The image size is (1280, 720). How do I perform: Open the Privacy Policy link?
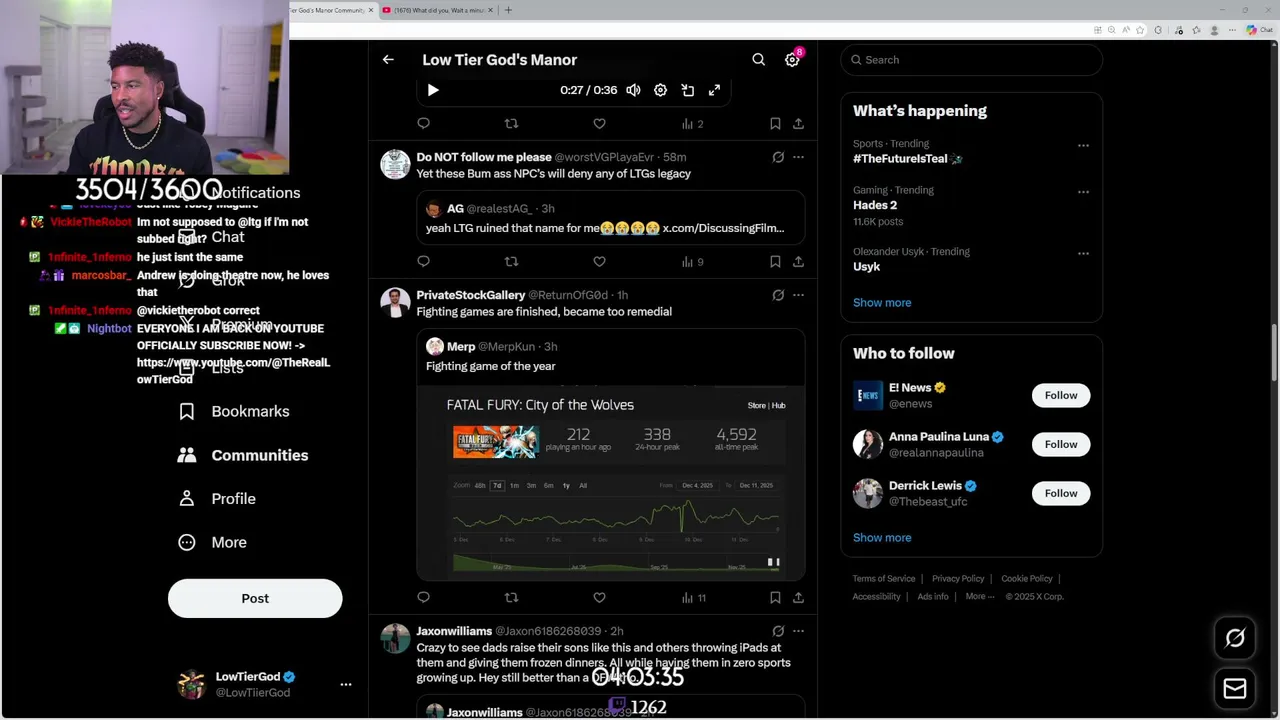click(x=958, y=579)
